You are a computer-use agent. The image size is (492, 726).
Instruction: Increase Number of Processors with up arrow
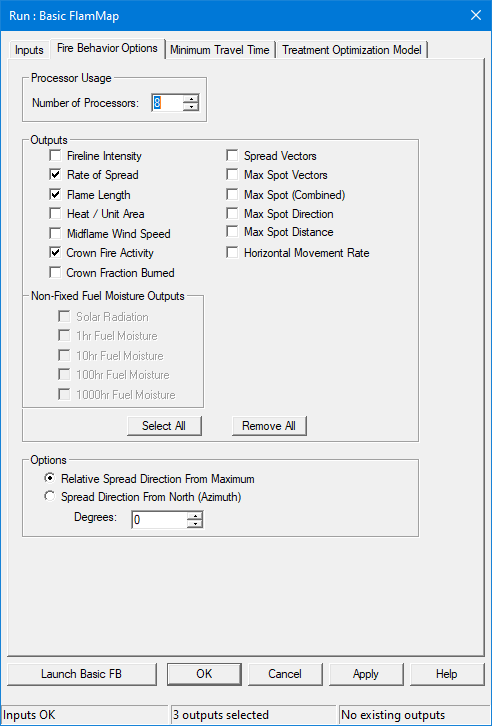tap(191, 99)
